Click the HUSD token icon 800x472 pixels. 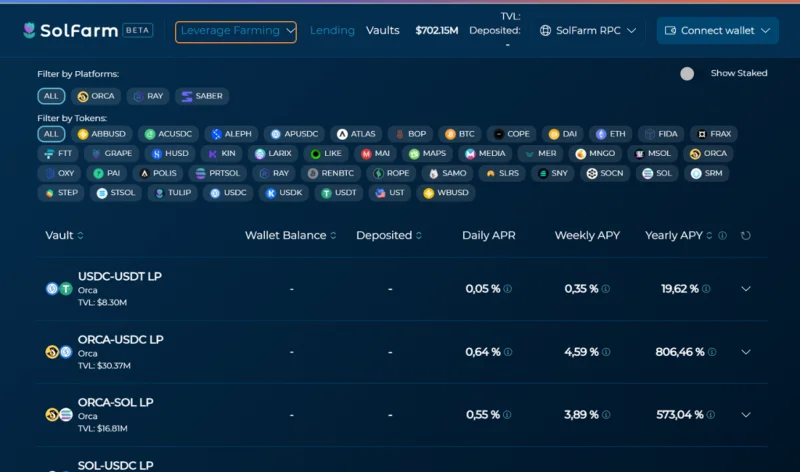tap(157, 154)
